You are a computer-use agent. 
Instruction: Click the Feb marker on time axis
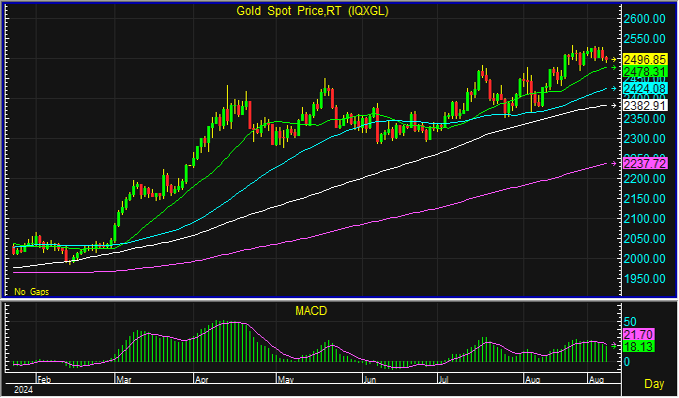tap(44, 380)
